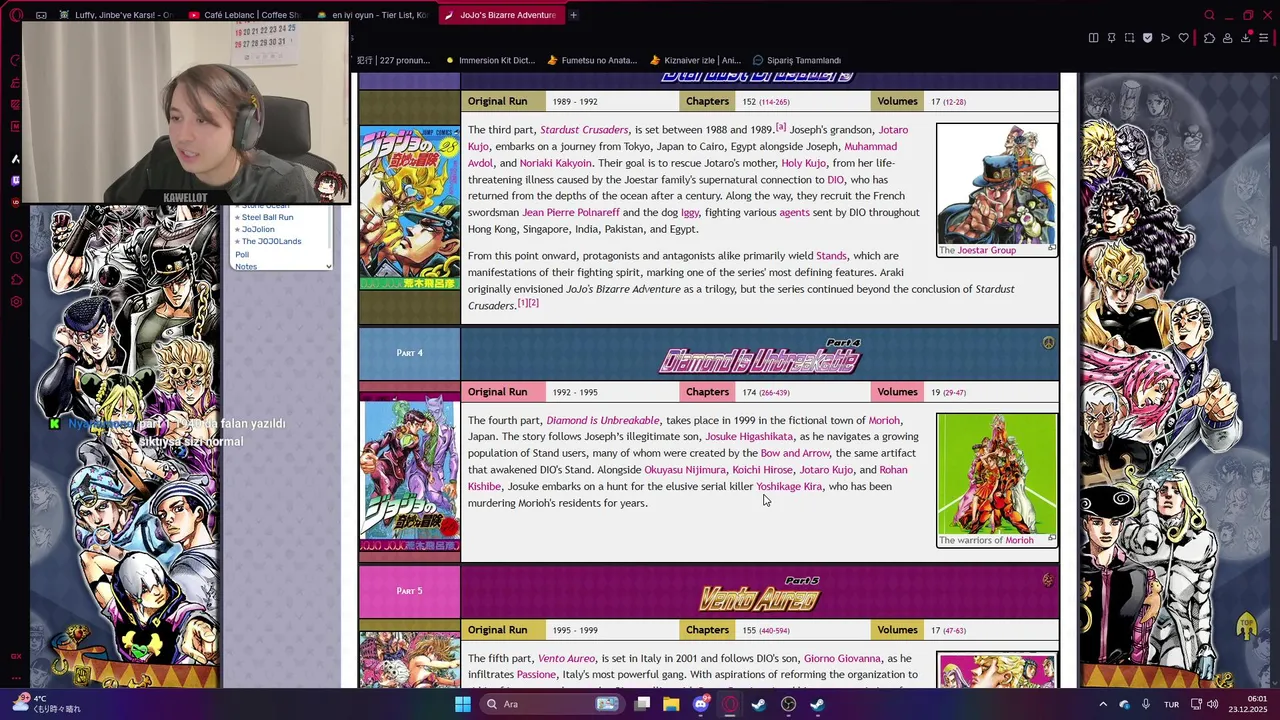Open Fumetsu no Anata bookmark
Image resolution: width=1280 pixels, height=720 pixels.
592,60
